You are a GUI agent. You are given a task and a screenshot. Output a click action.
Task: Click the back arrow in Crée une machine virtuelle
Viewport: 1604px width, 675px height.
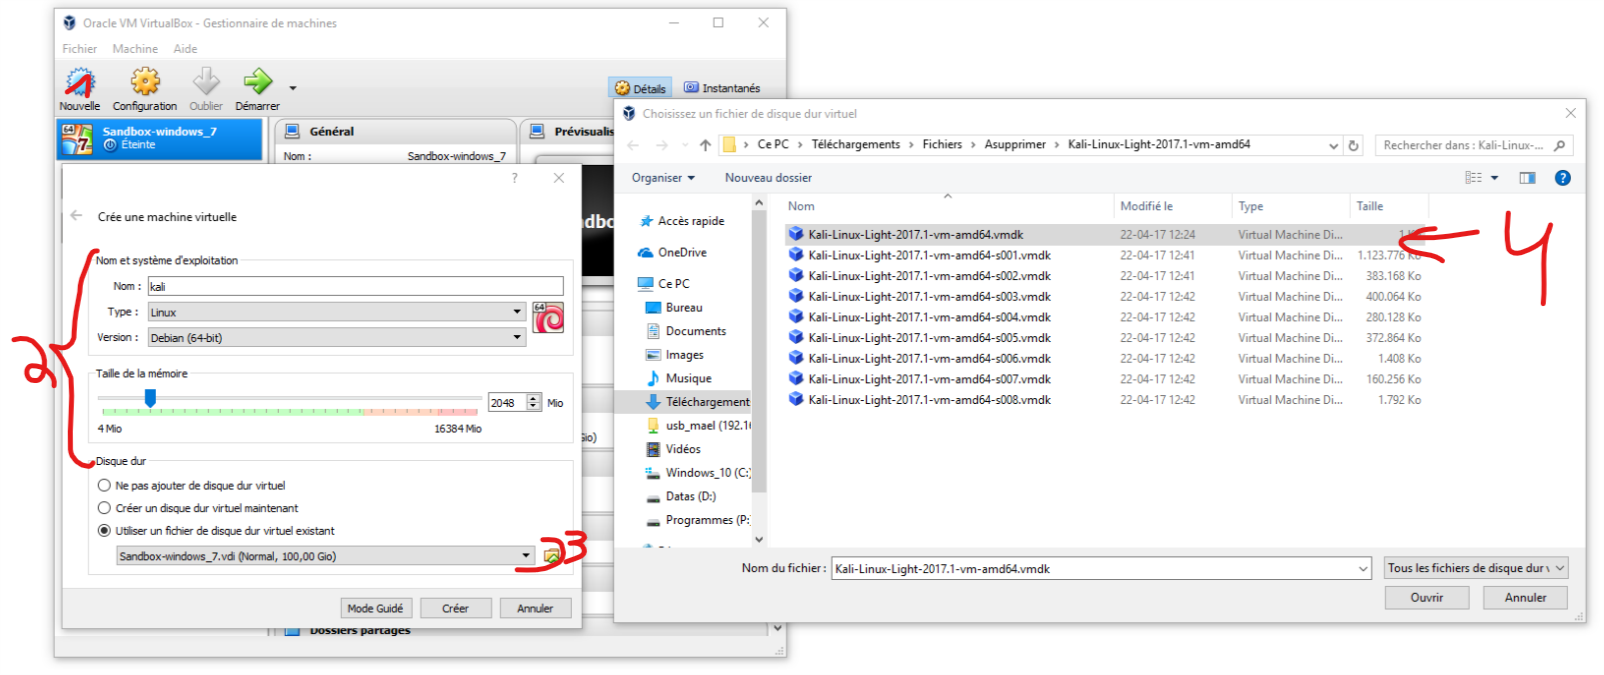[77, 216]
